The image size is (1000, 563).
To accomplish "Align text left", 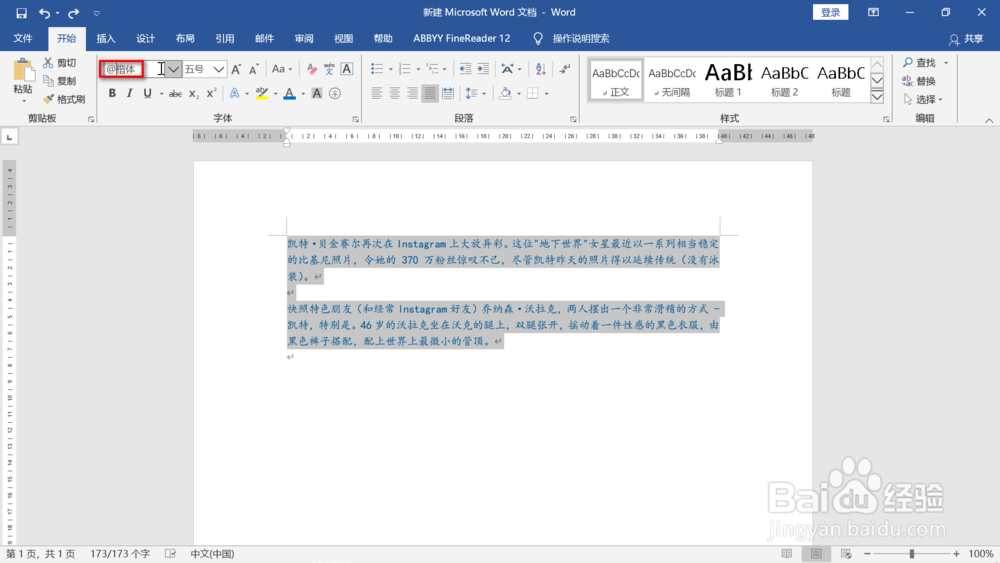I will pos(377,94).
